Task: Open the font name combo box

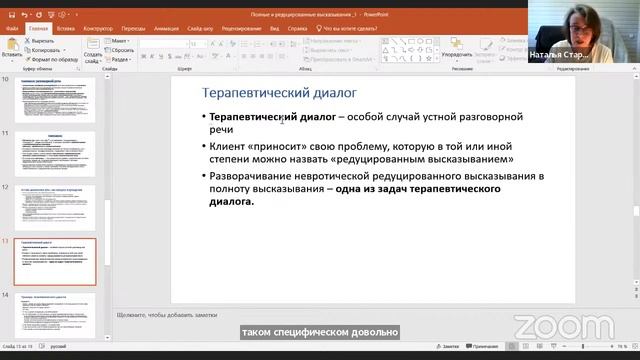Action: pos(164,44)
